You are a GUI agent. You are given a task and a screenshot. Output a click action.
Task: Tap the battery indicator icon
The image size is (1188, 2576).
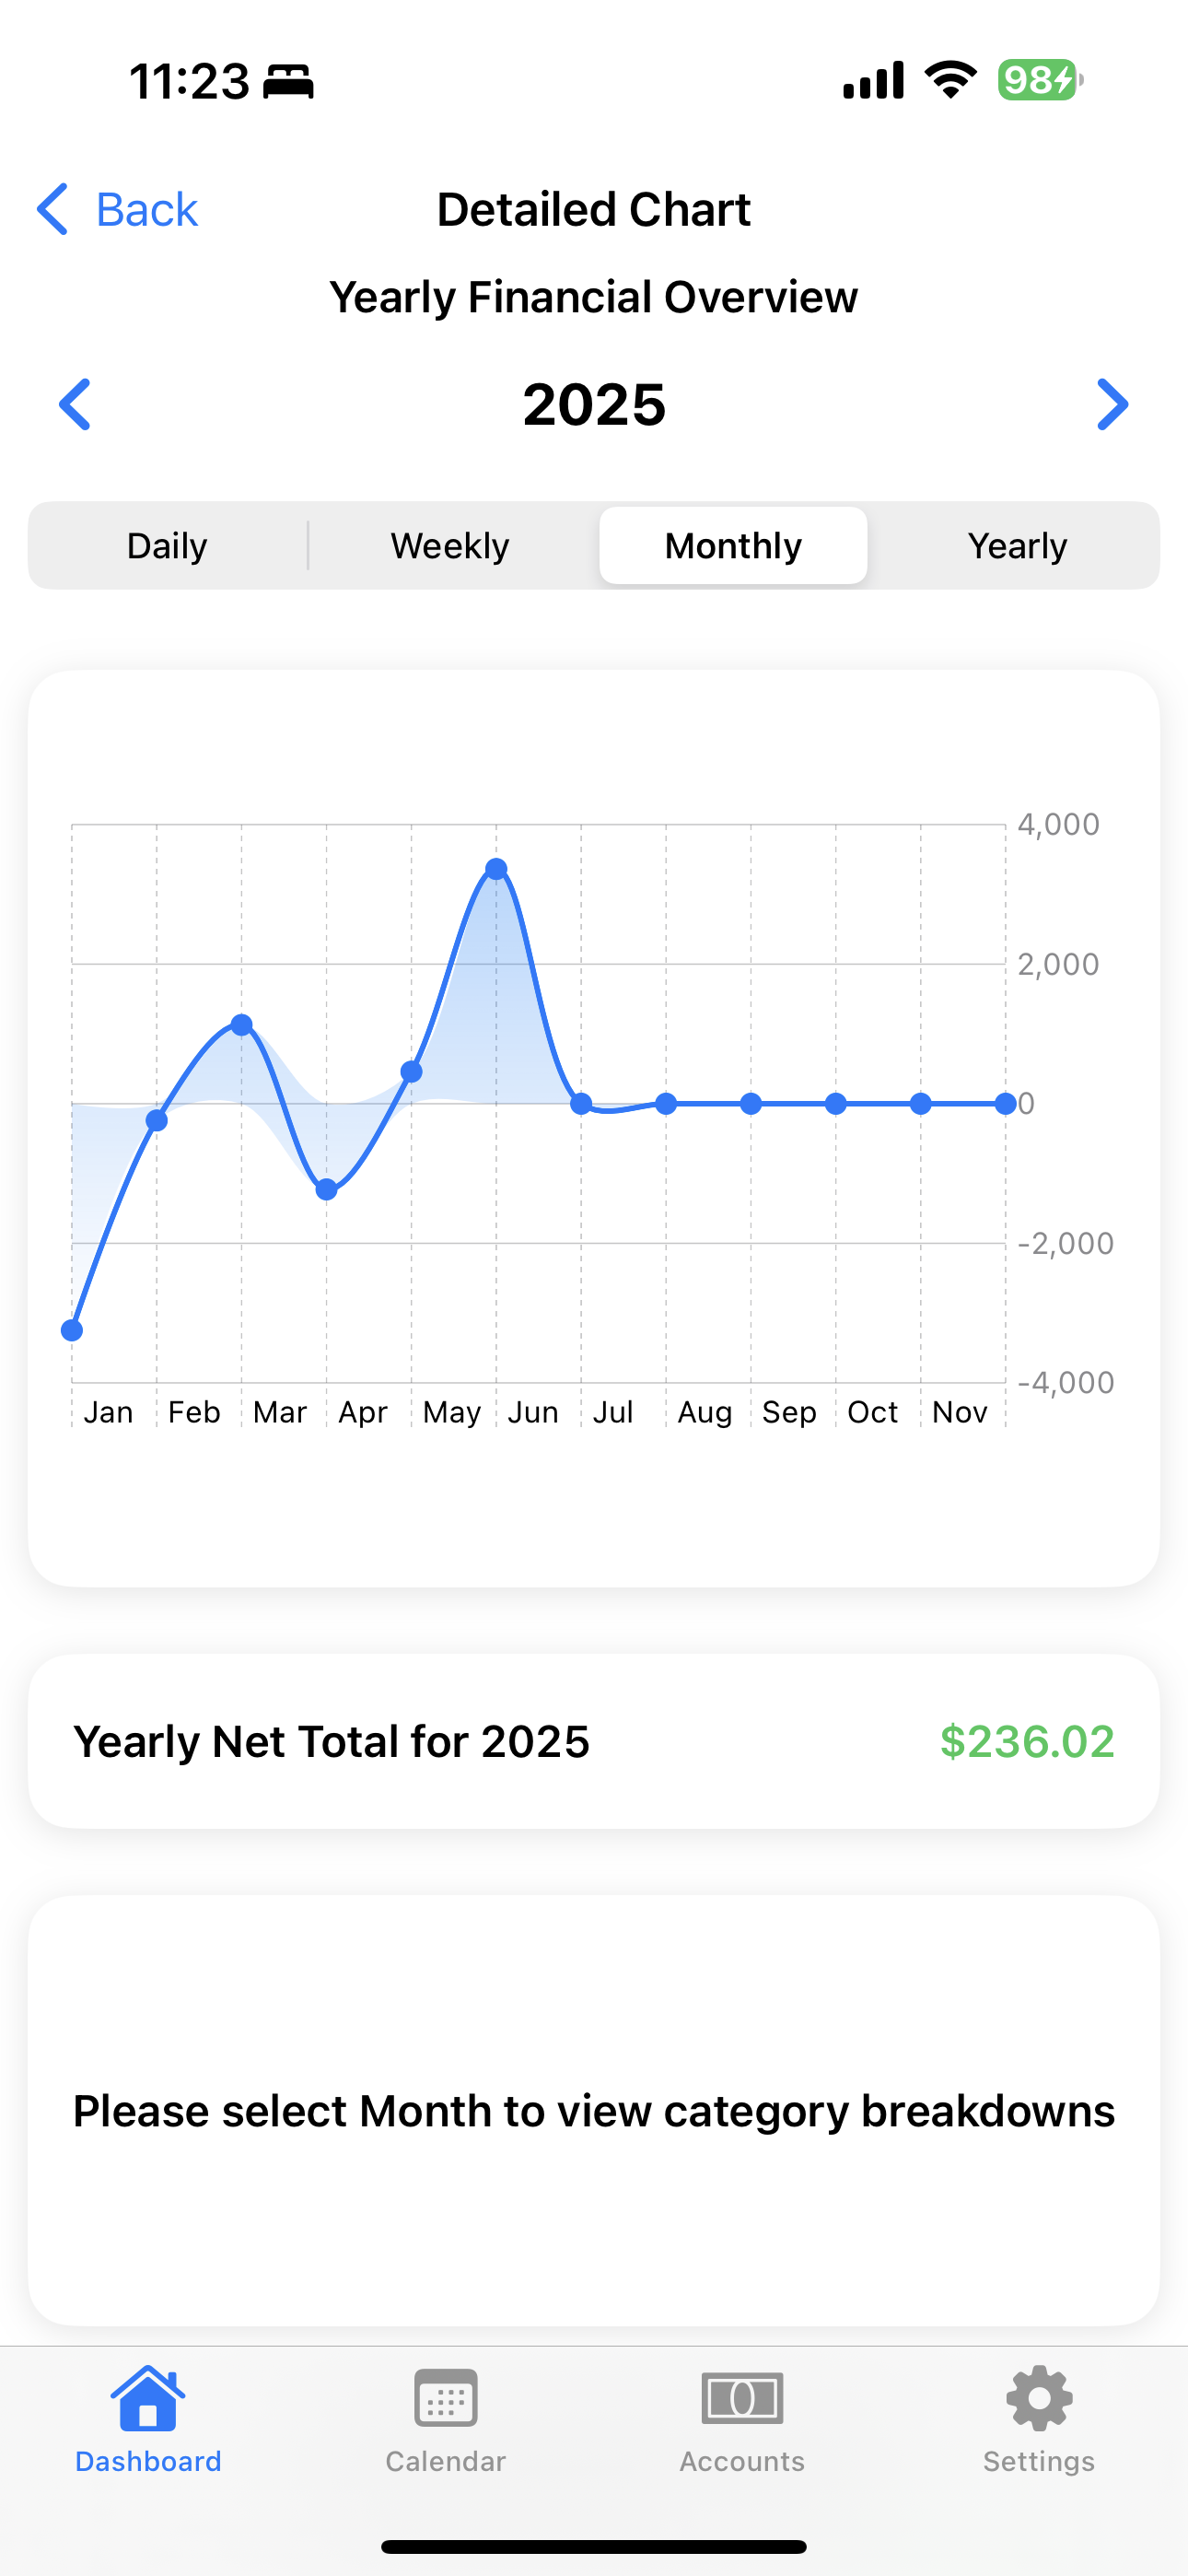(x=1040, y=80)
